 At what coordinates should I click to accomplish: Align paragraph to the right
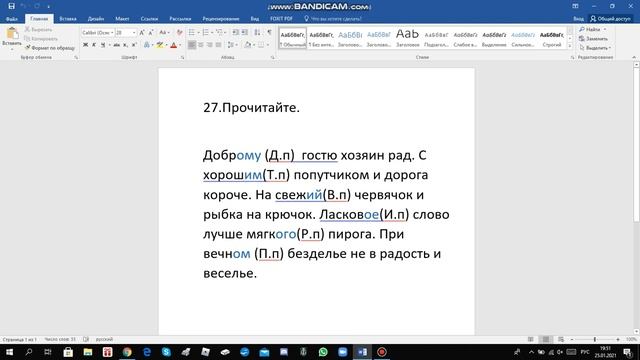(x=209, y=45)
